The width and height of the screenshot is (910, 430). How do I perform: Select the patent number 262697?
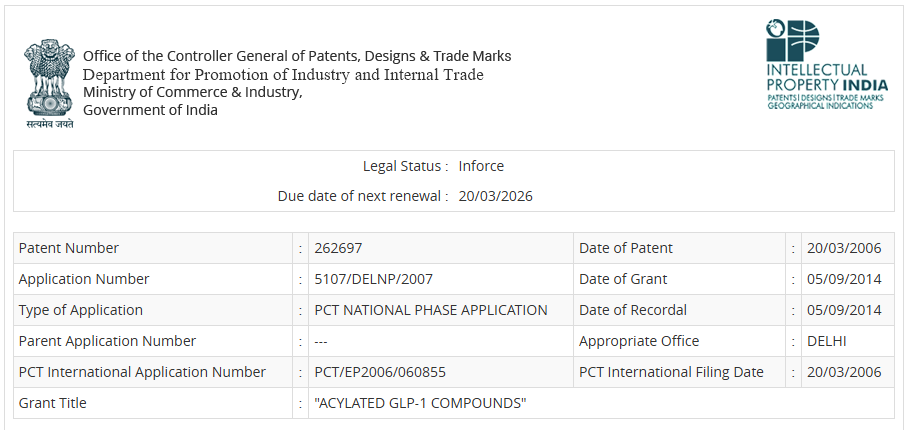tap(338, 248)
